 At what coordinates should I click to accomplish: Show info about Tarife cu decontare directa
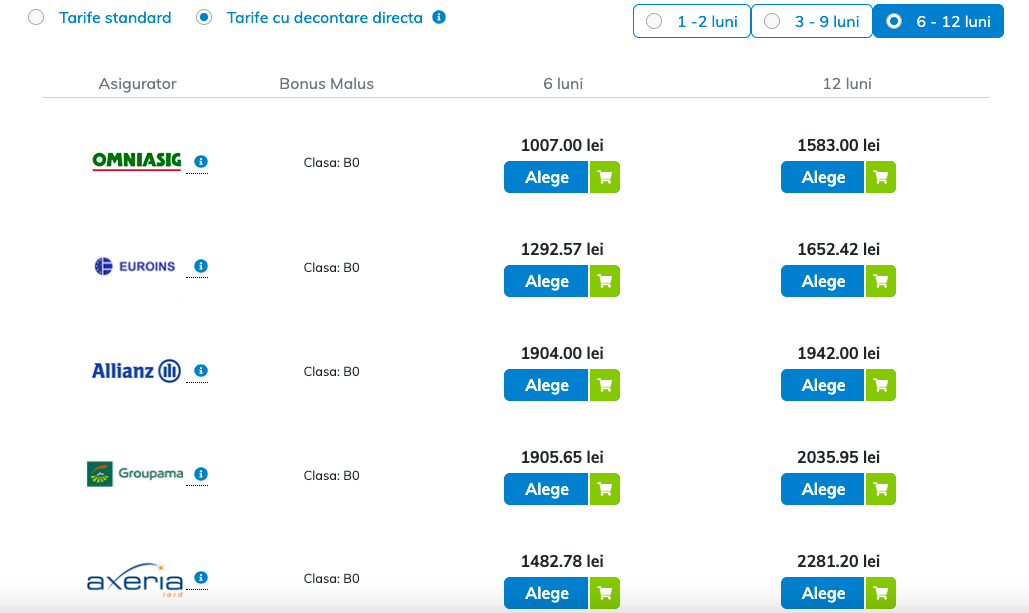(439, 18)
